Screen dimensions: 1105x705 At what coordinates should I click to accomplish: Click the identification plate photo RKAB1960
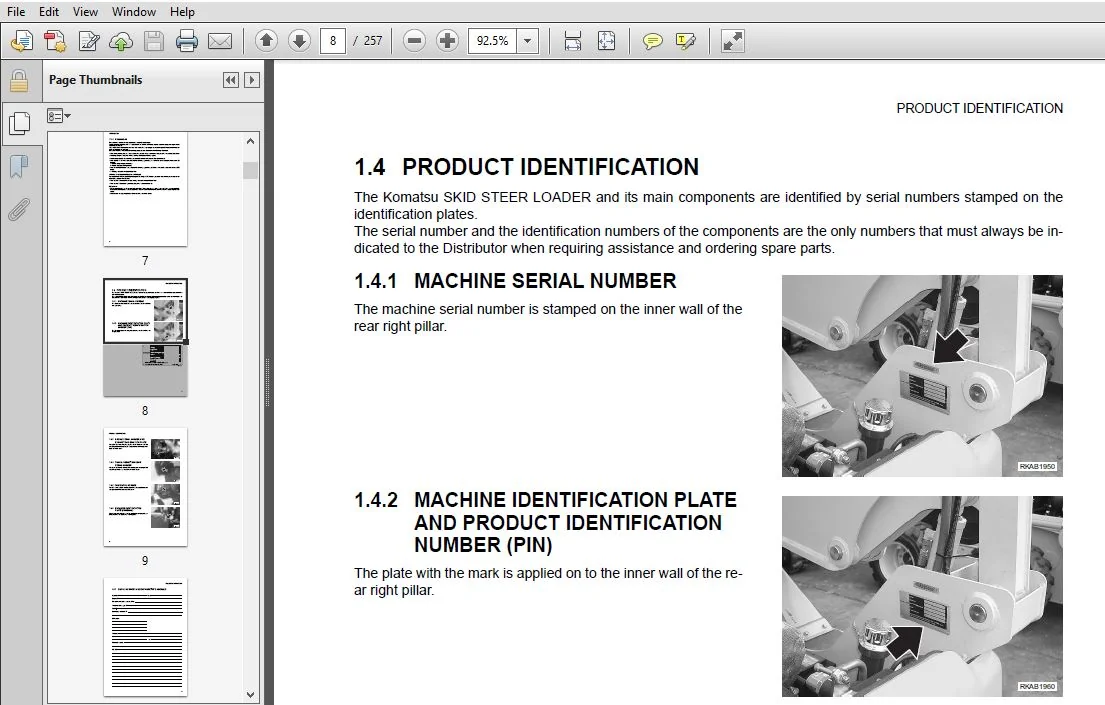click(922, 596)
